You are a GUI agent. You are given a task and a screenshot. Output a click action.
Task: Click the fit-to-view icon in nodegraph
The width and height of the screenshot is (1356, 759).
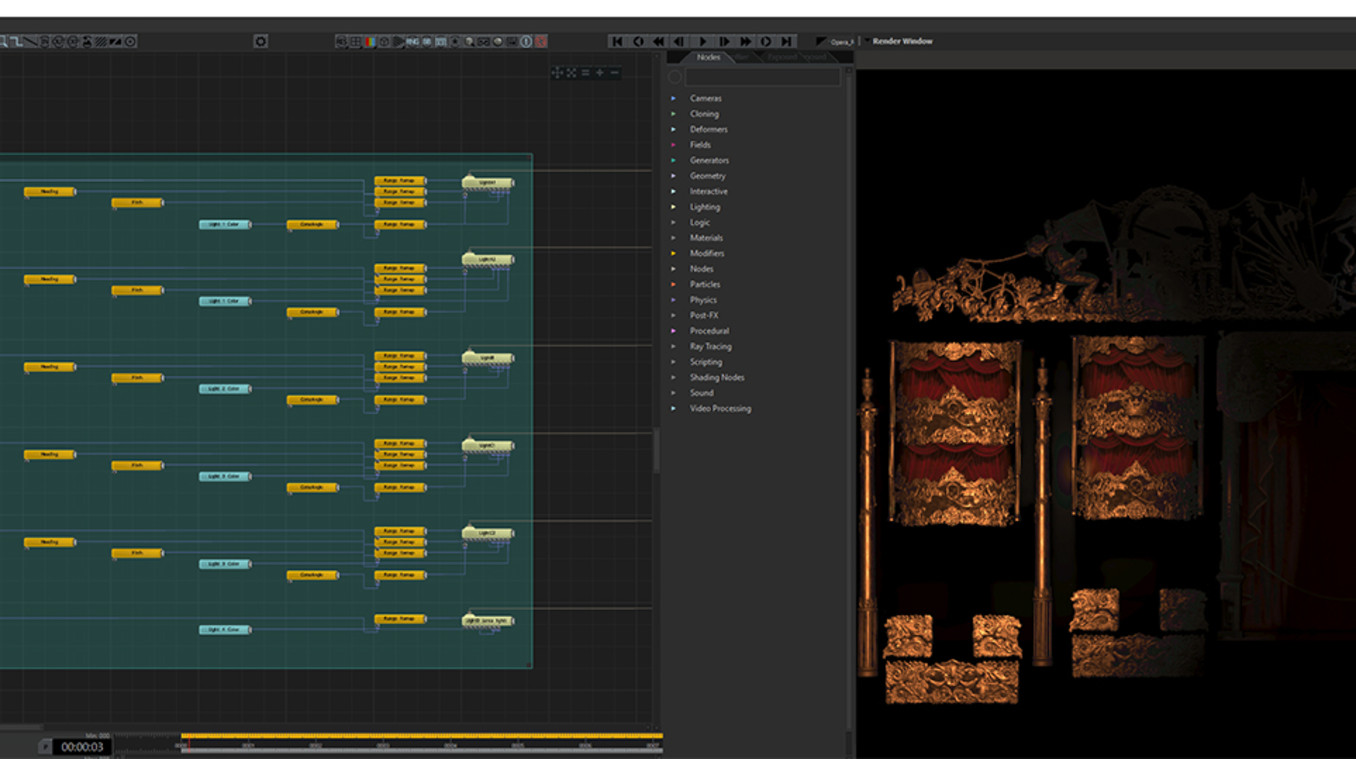pos(571,73)
